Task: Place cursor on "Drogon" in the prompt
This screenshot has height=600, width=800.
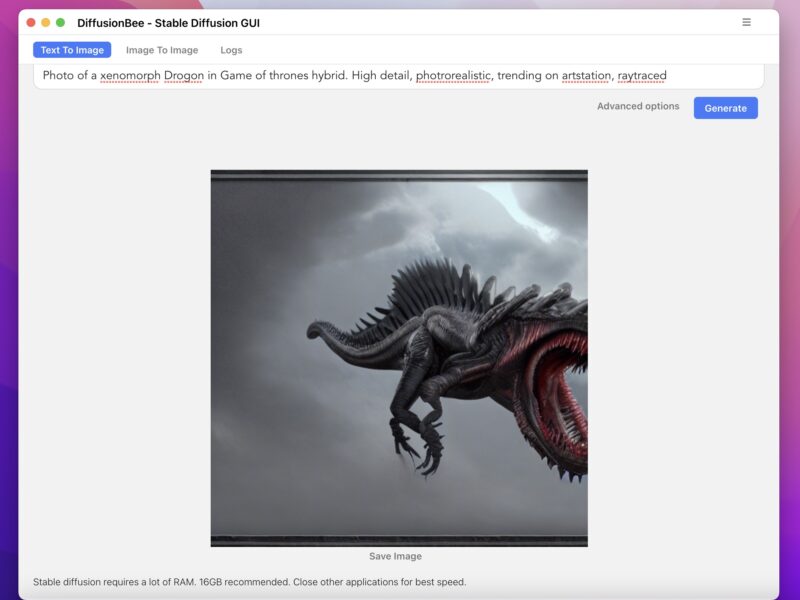Action: click(x=184, y=76)
